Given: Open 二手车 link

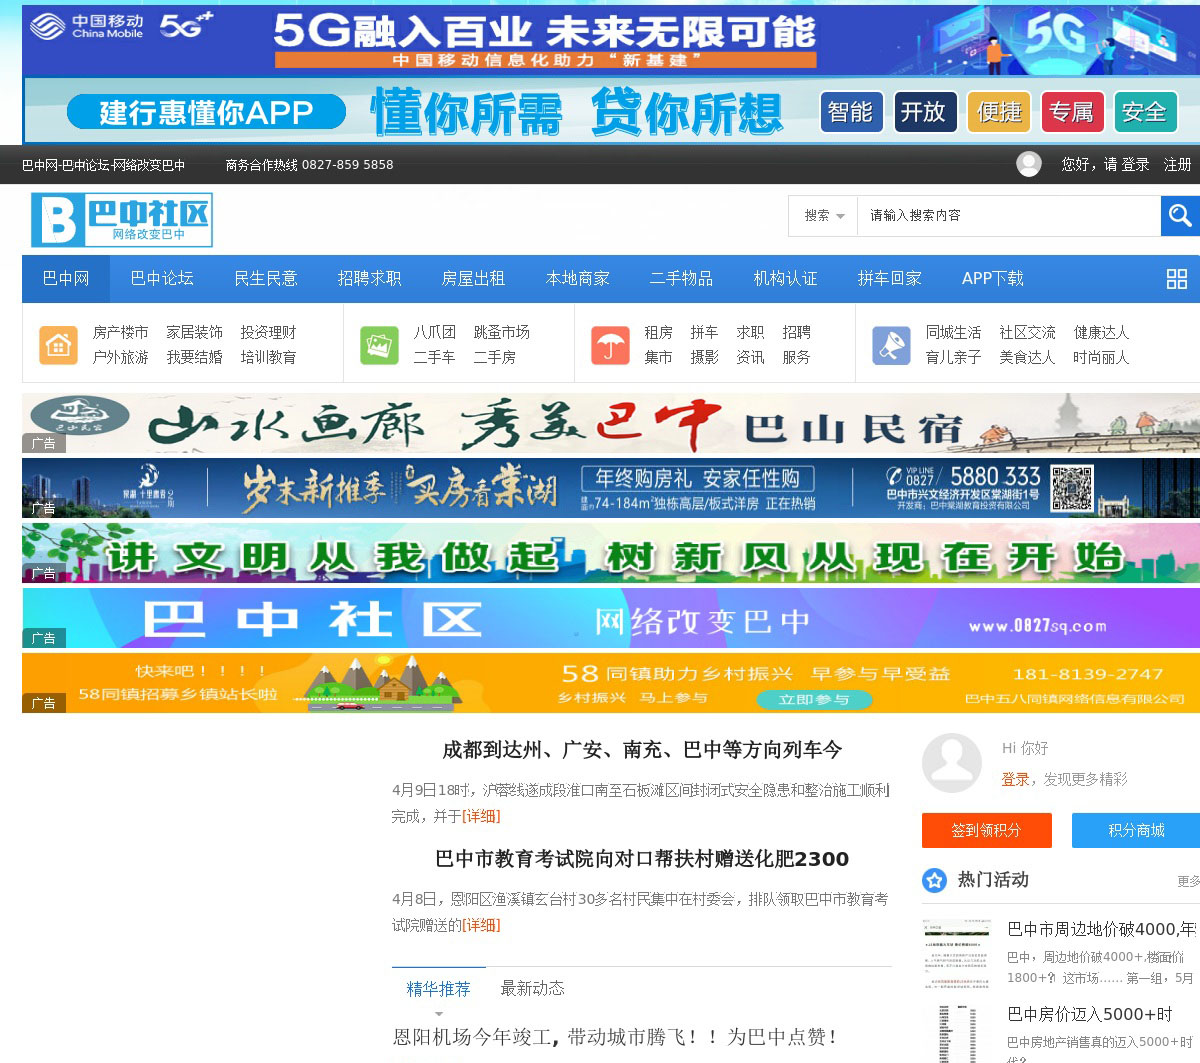Looking at the screenshot, I should (x=435, y=357).
